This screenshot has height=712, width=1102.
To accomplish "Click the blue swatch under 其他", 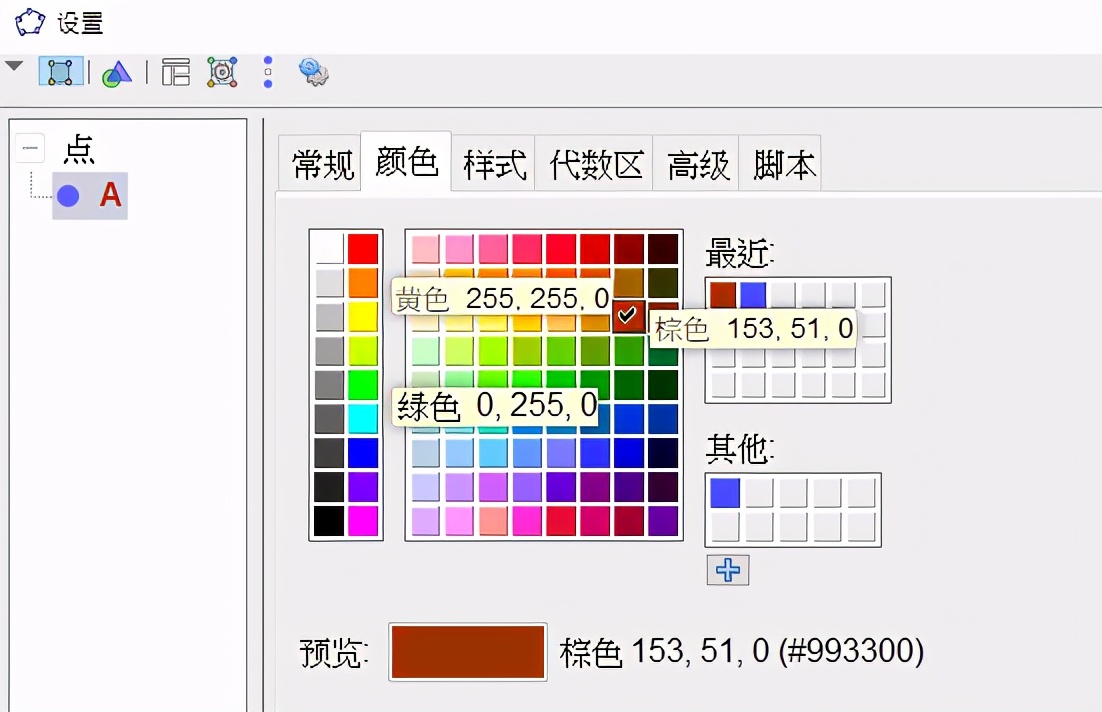I will coord(723,492).
